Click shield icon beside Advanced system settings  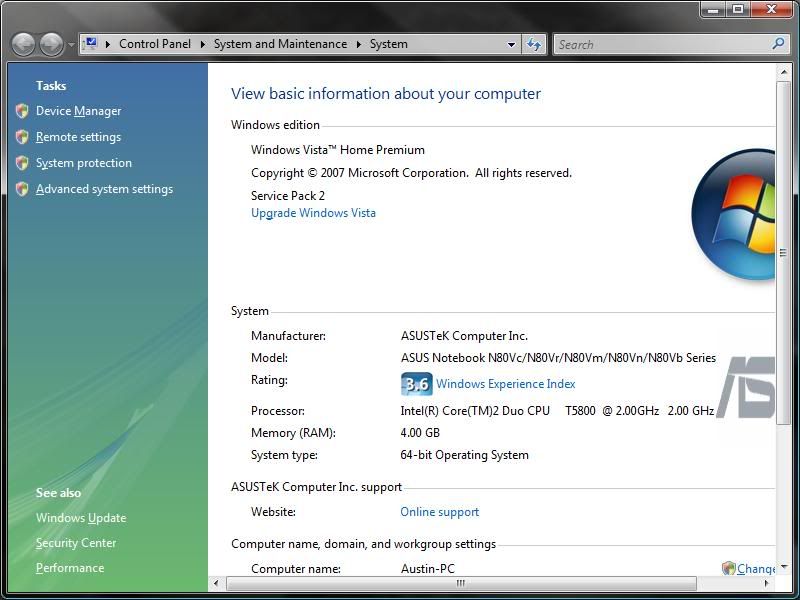(22, 189)
